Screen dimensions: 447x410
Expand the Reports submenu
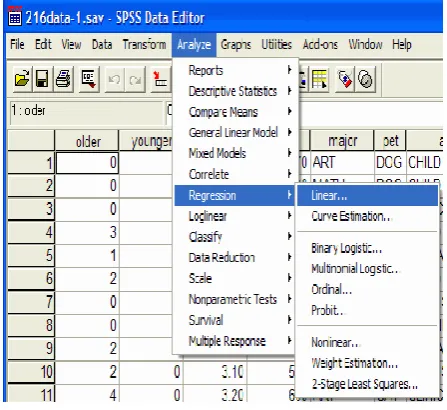(234, 70)
